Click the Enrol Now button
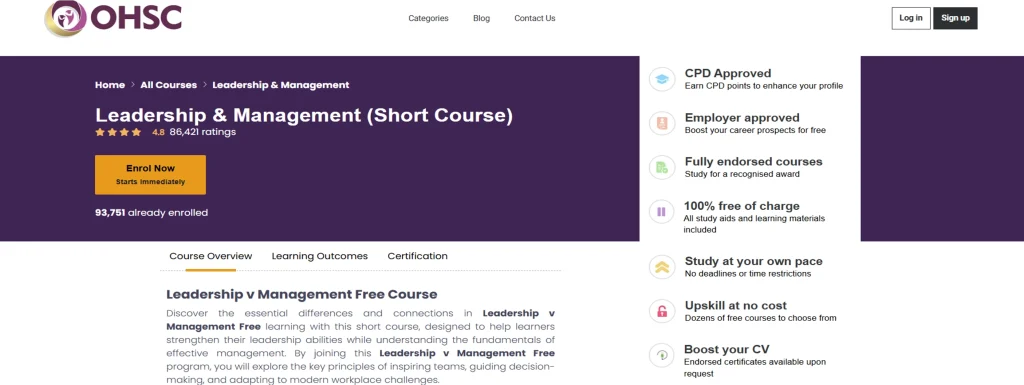Image resolution: width=1024 pixels, height=385 pixels. pyautogui.click(x=150, y=174)
